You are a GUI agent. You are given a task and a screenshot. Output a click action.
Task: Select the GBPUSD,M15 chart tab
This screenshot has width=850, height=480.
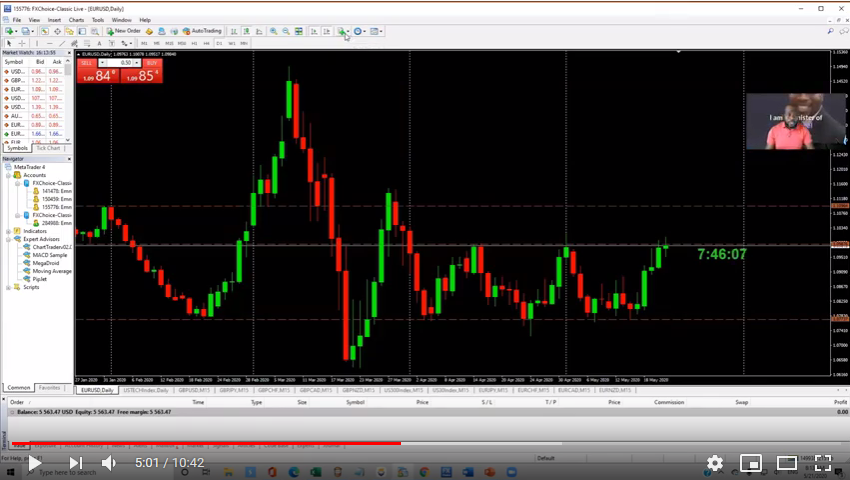coord(194,391)
